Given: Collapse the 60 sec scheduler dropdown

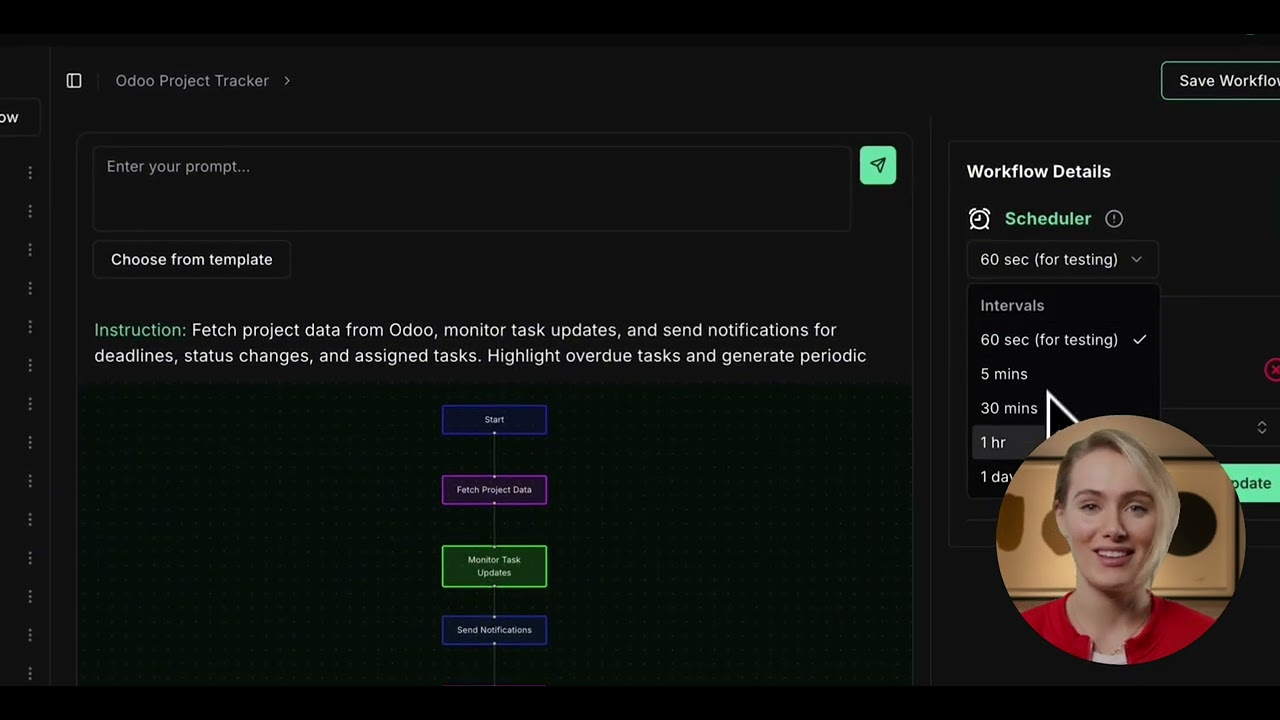Looking at the screenshot, I should pos(1062,260).
